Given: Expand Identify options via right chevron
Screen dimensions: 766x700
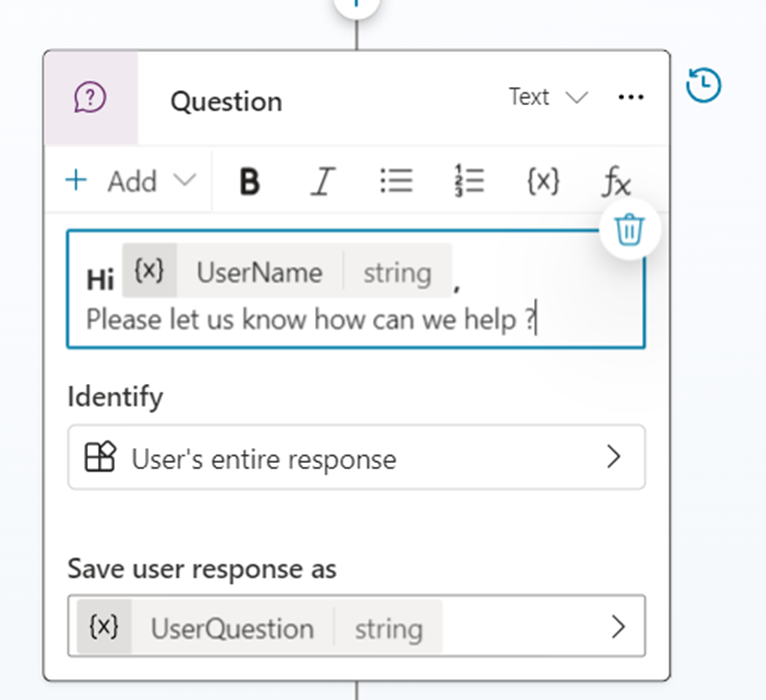Looking at the screenshot, I should point(614,458).
